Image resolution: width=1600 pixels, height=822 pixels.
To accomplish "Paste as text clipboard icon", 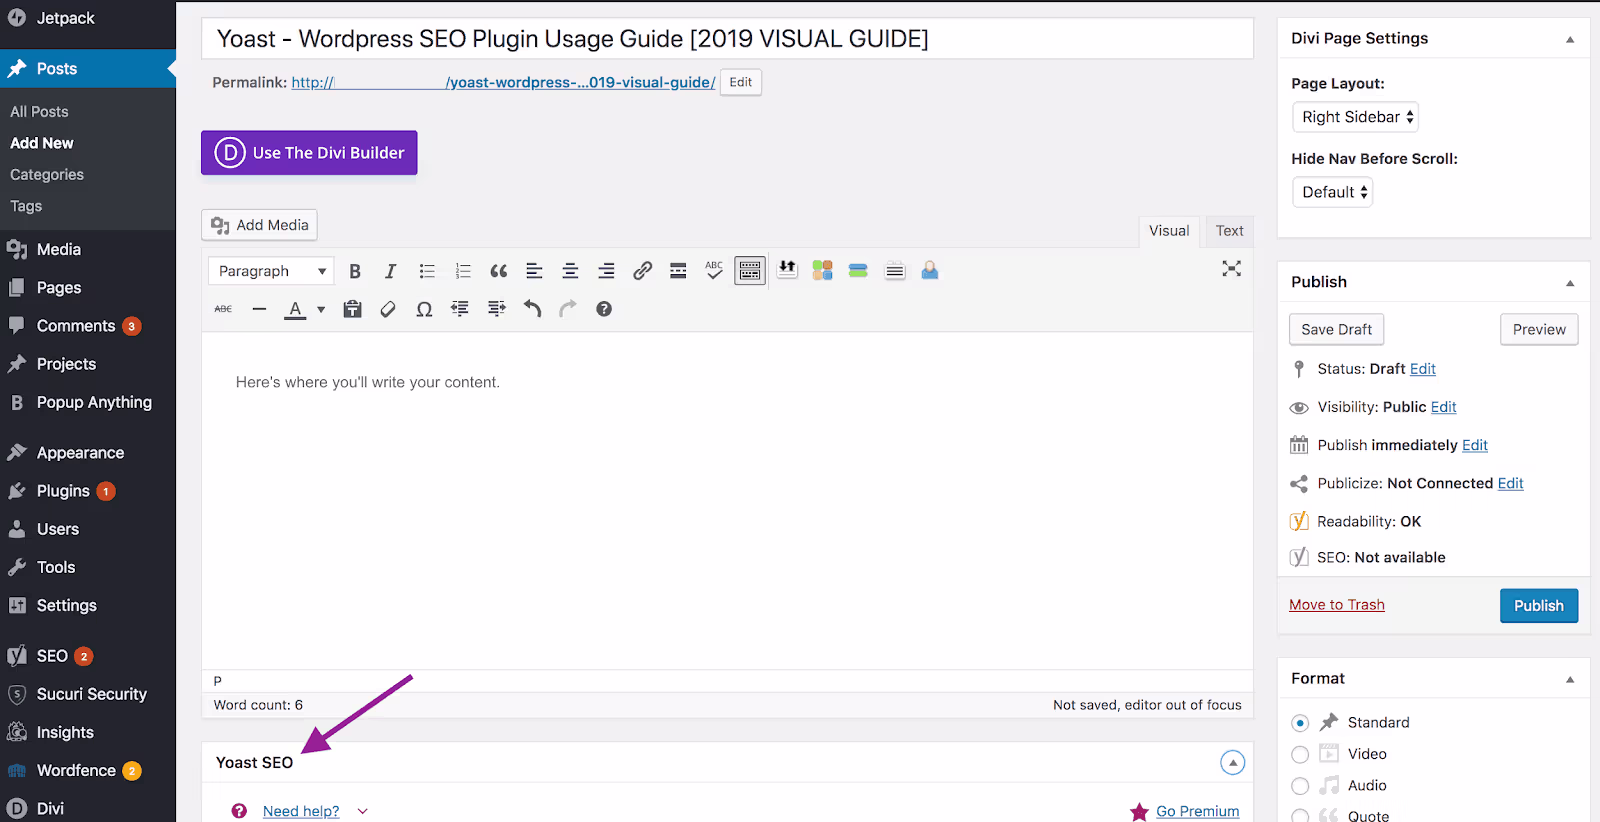I will point(352,309).
